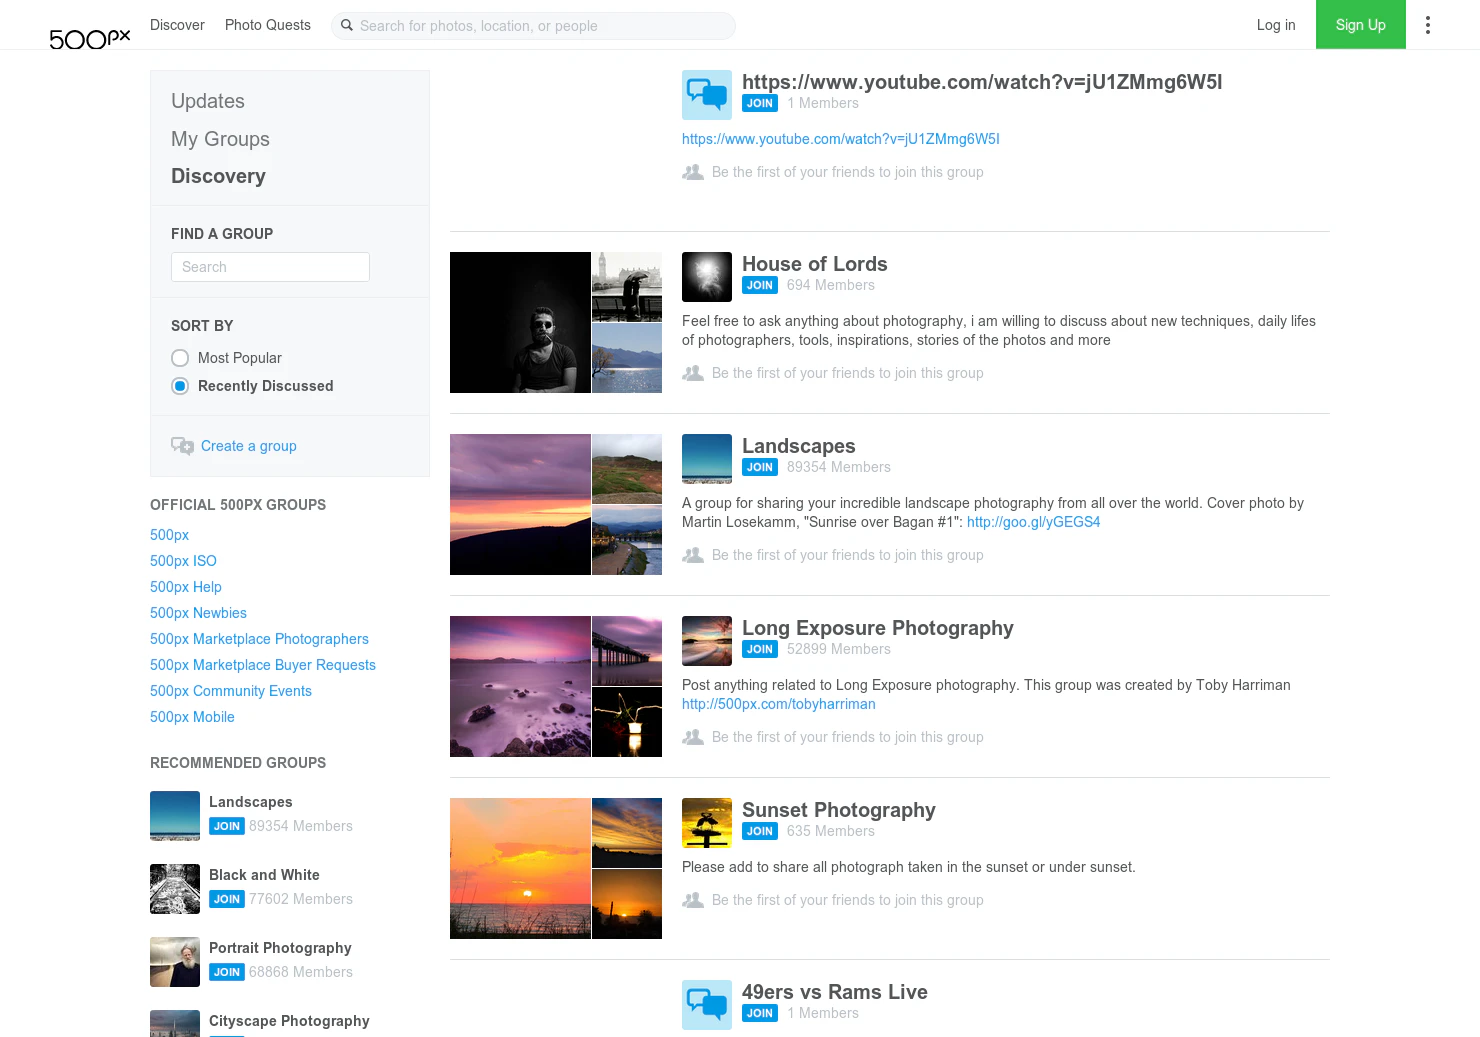The image size is (1480, 1037).
Task: Click friends icon under Long Exposure Photography
Action: [693, 737]
